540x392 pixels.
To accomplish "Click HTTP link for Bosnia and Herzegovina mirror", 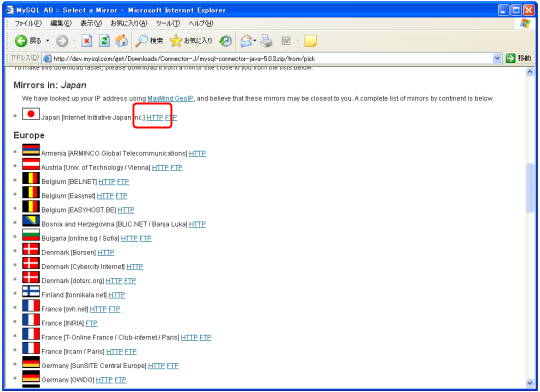I will point(197,224).
